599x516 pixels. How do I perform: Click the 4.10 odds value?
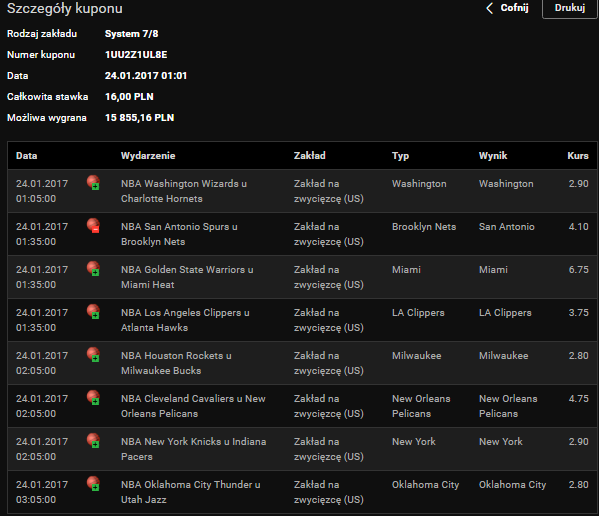[578, 226]
